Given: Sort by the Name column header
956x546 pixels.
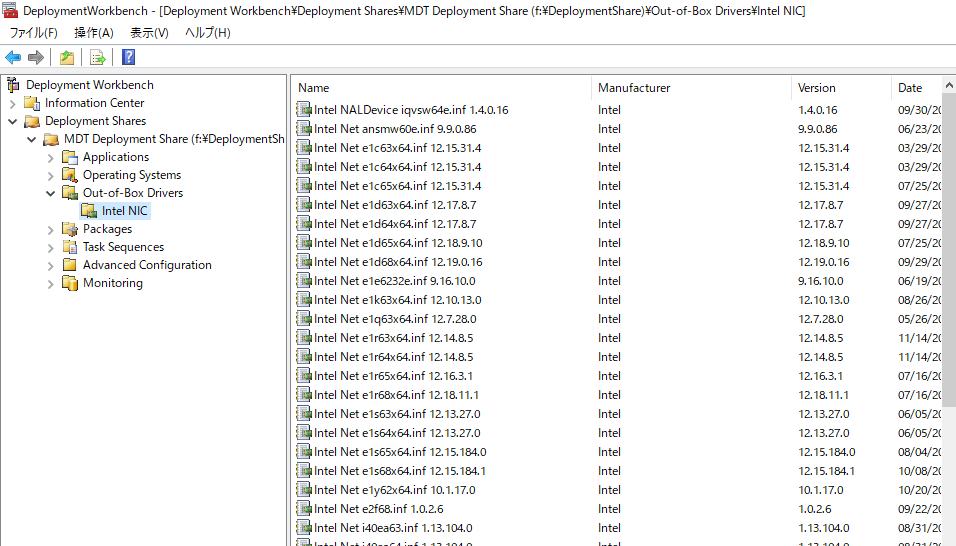Looking at the screenshot, I should (x=441, y=88).
